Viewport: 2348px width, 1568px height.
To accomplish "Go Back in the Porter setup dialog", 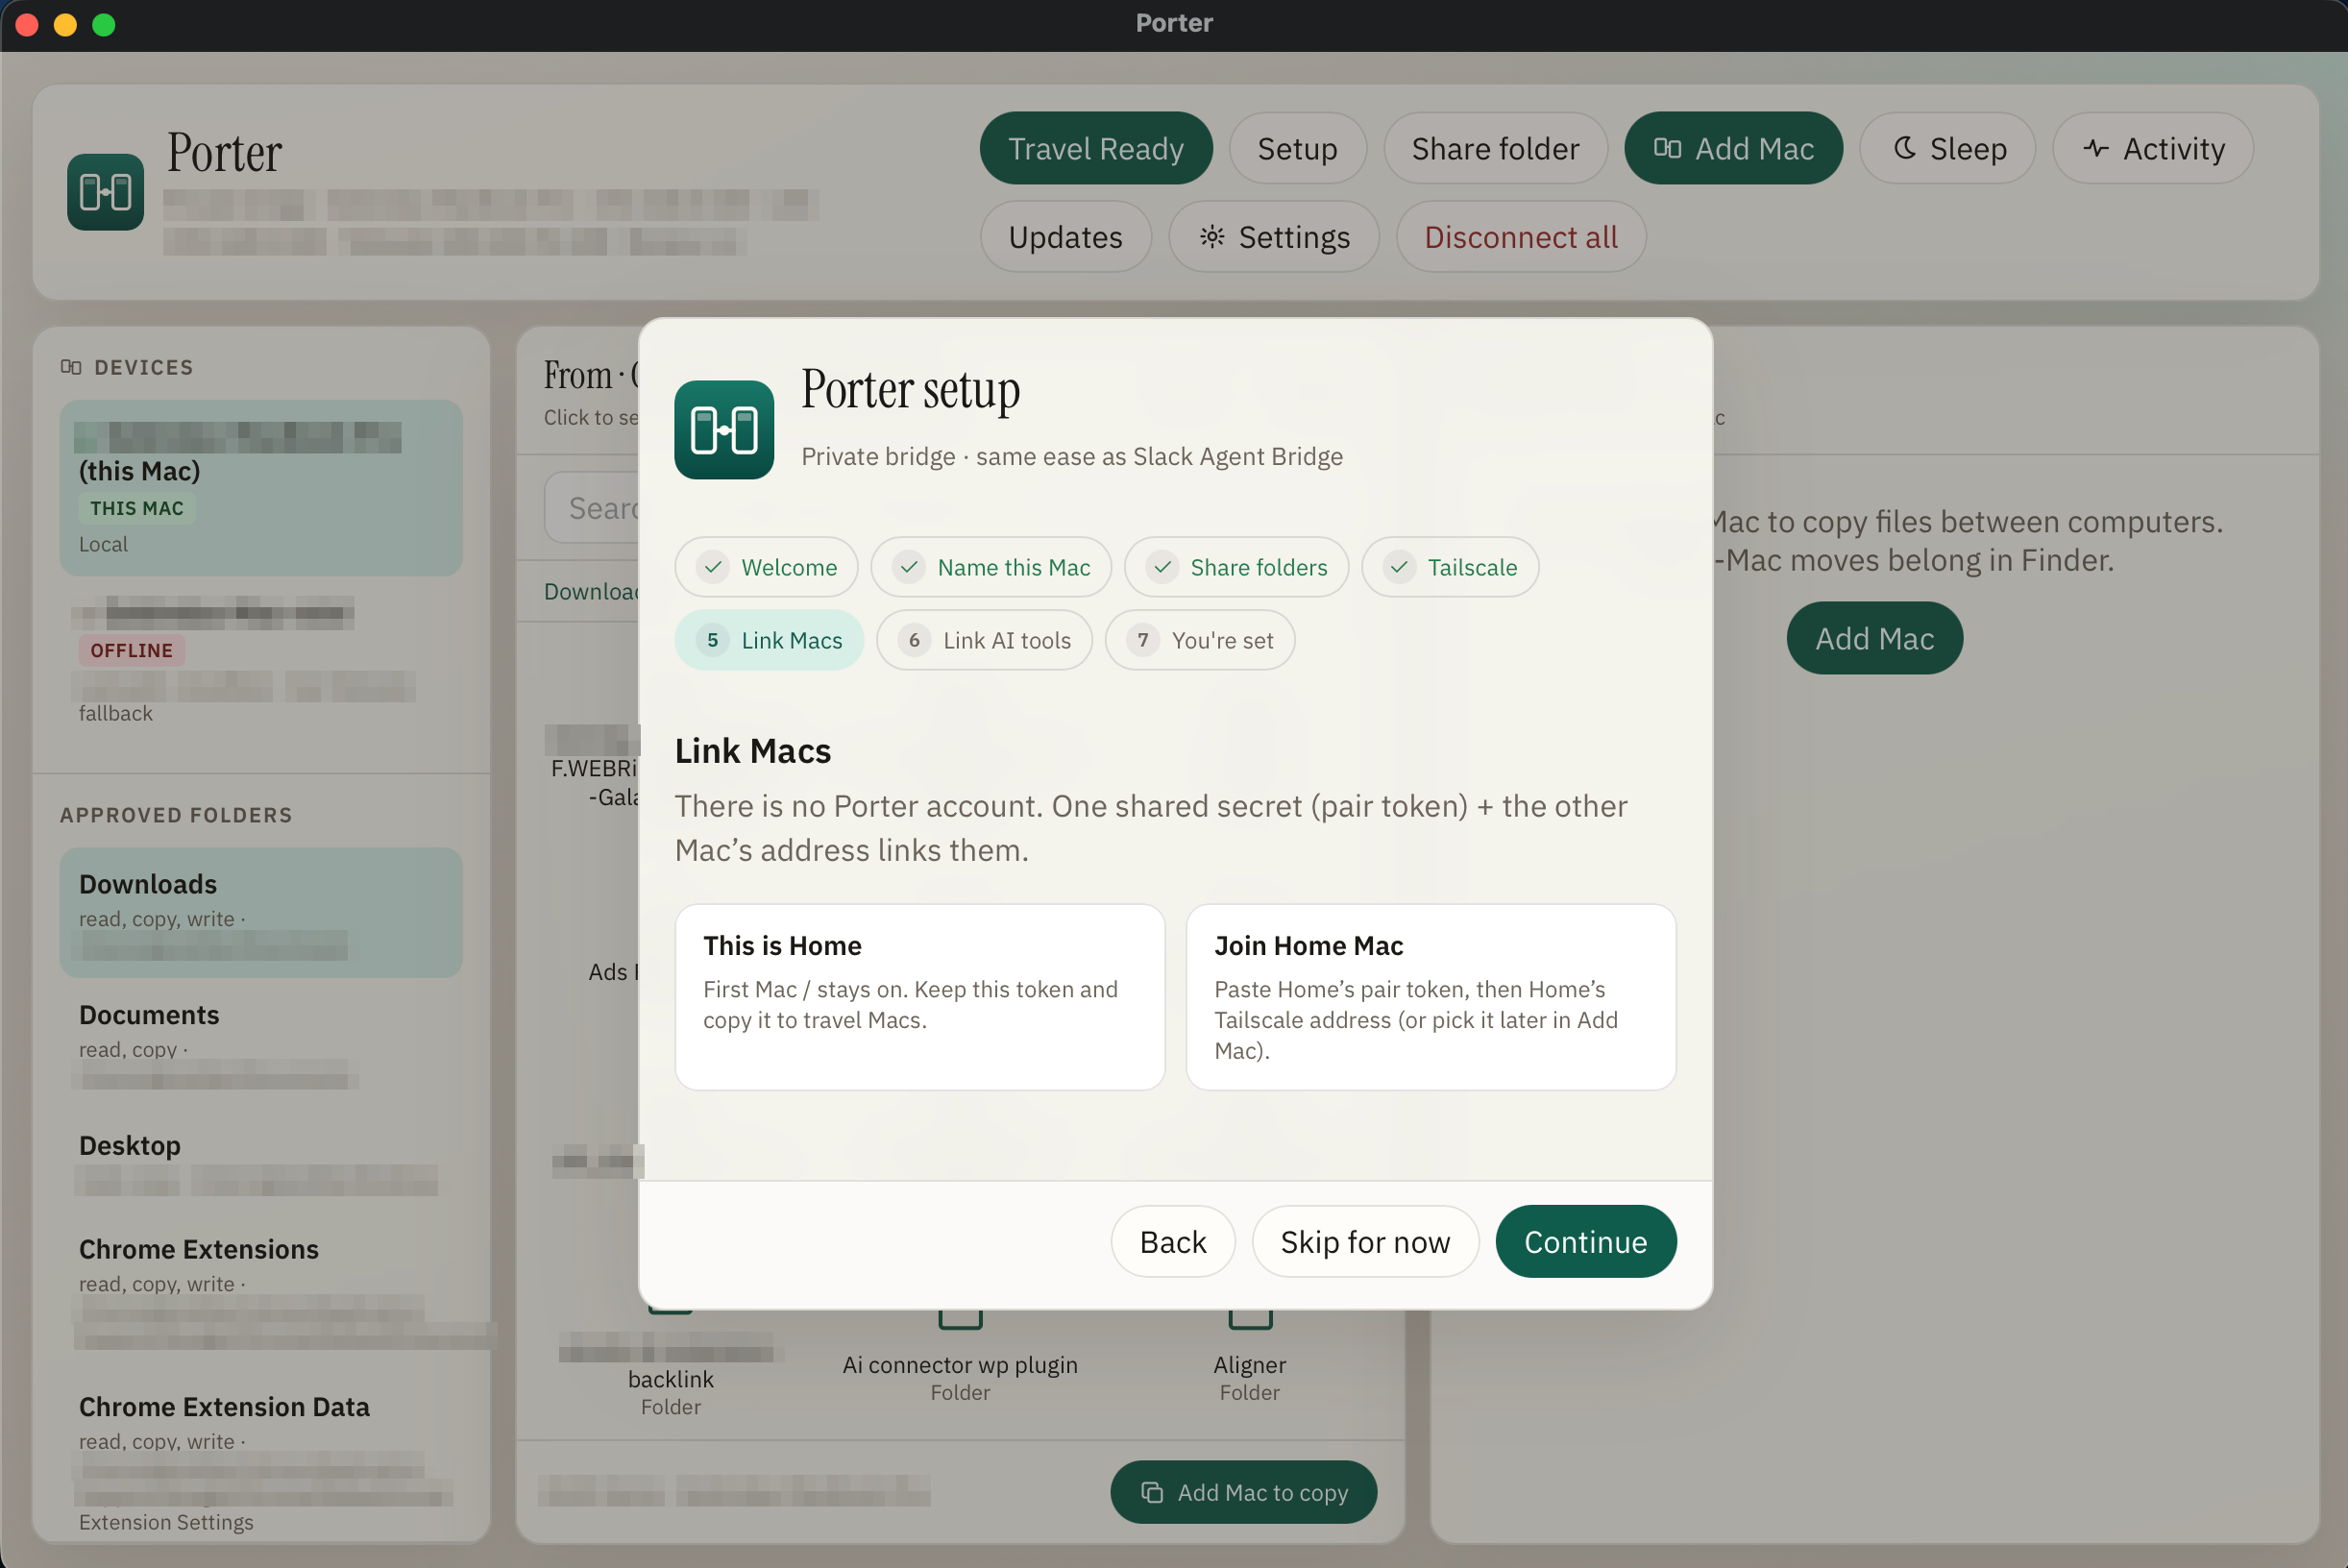I will 1173,1241.
